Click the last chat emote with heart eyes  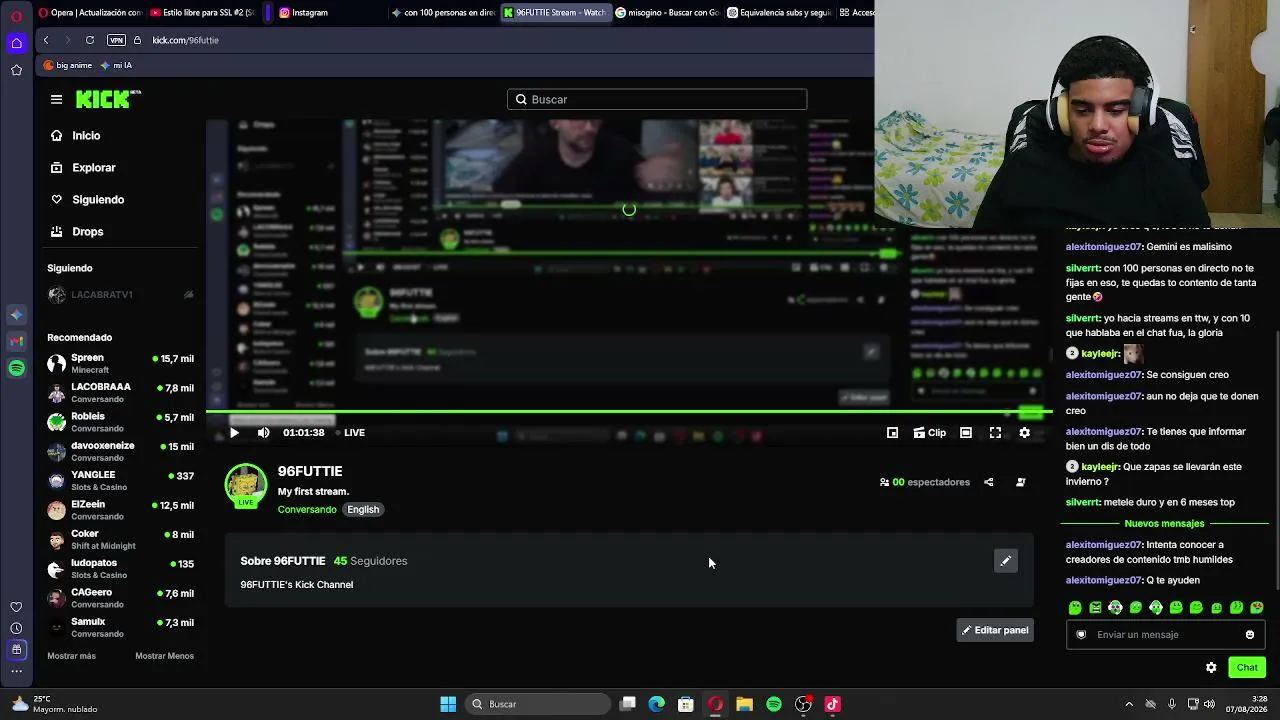(1257, 608)
